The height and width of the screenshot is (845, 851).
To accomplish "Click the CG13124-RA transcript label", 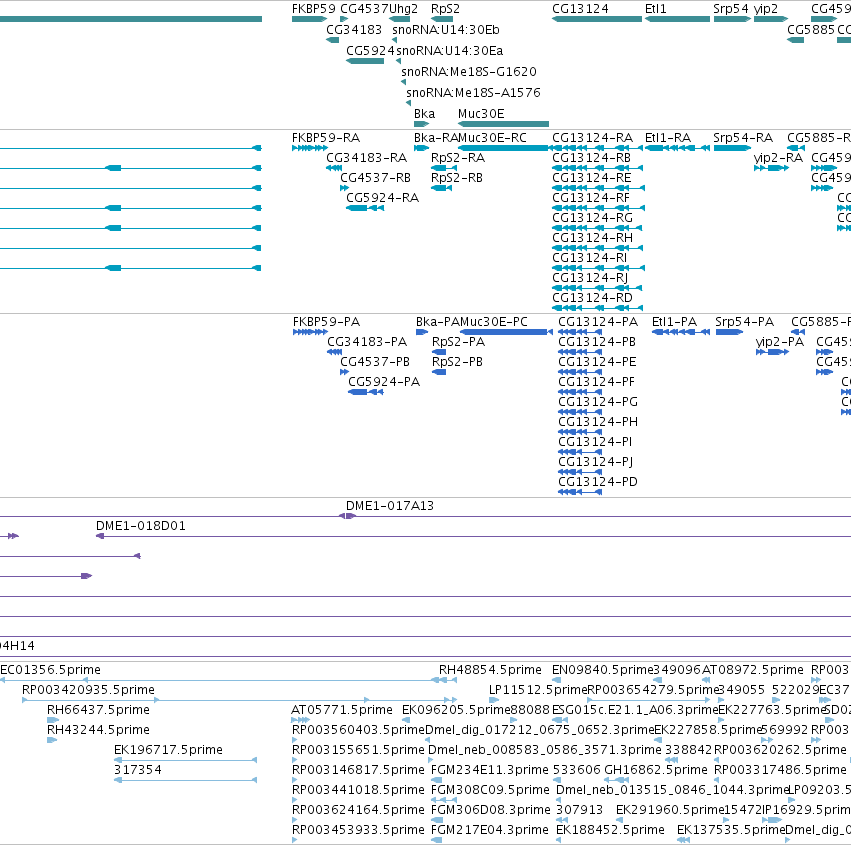I will [592, 138].
